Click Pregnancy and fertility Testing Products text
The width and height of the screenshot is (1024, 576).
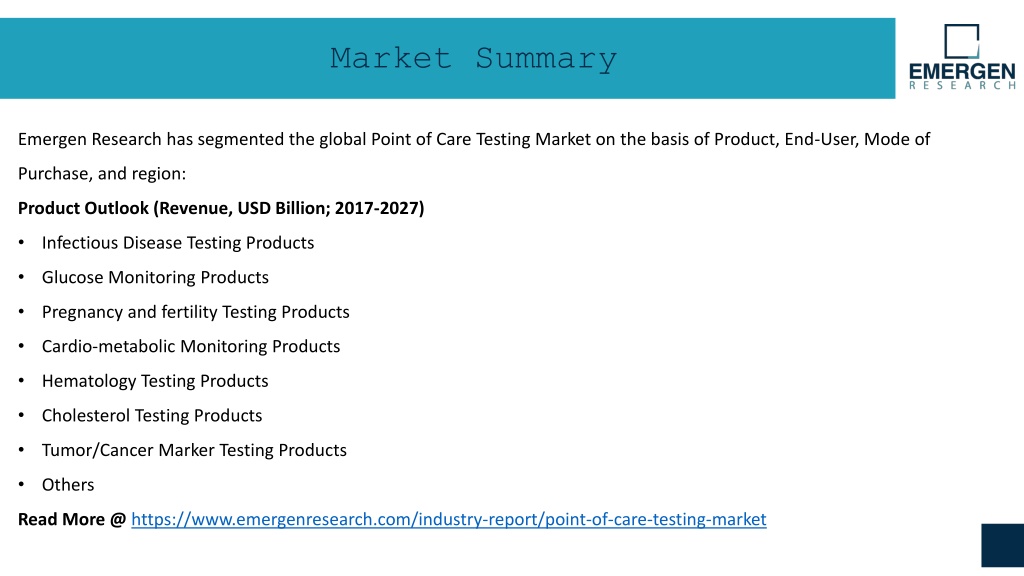[196, 312]
